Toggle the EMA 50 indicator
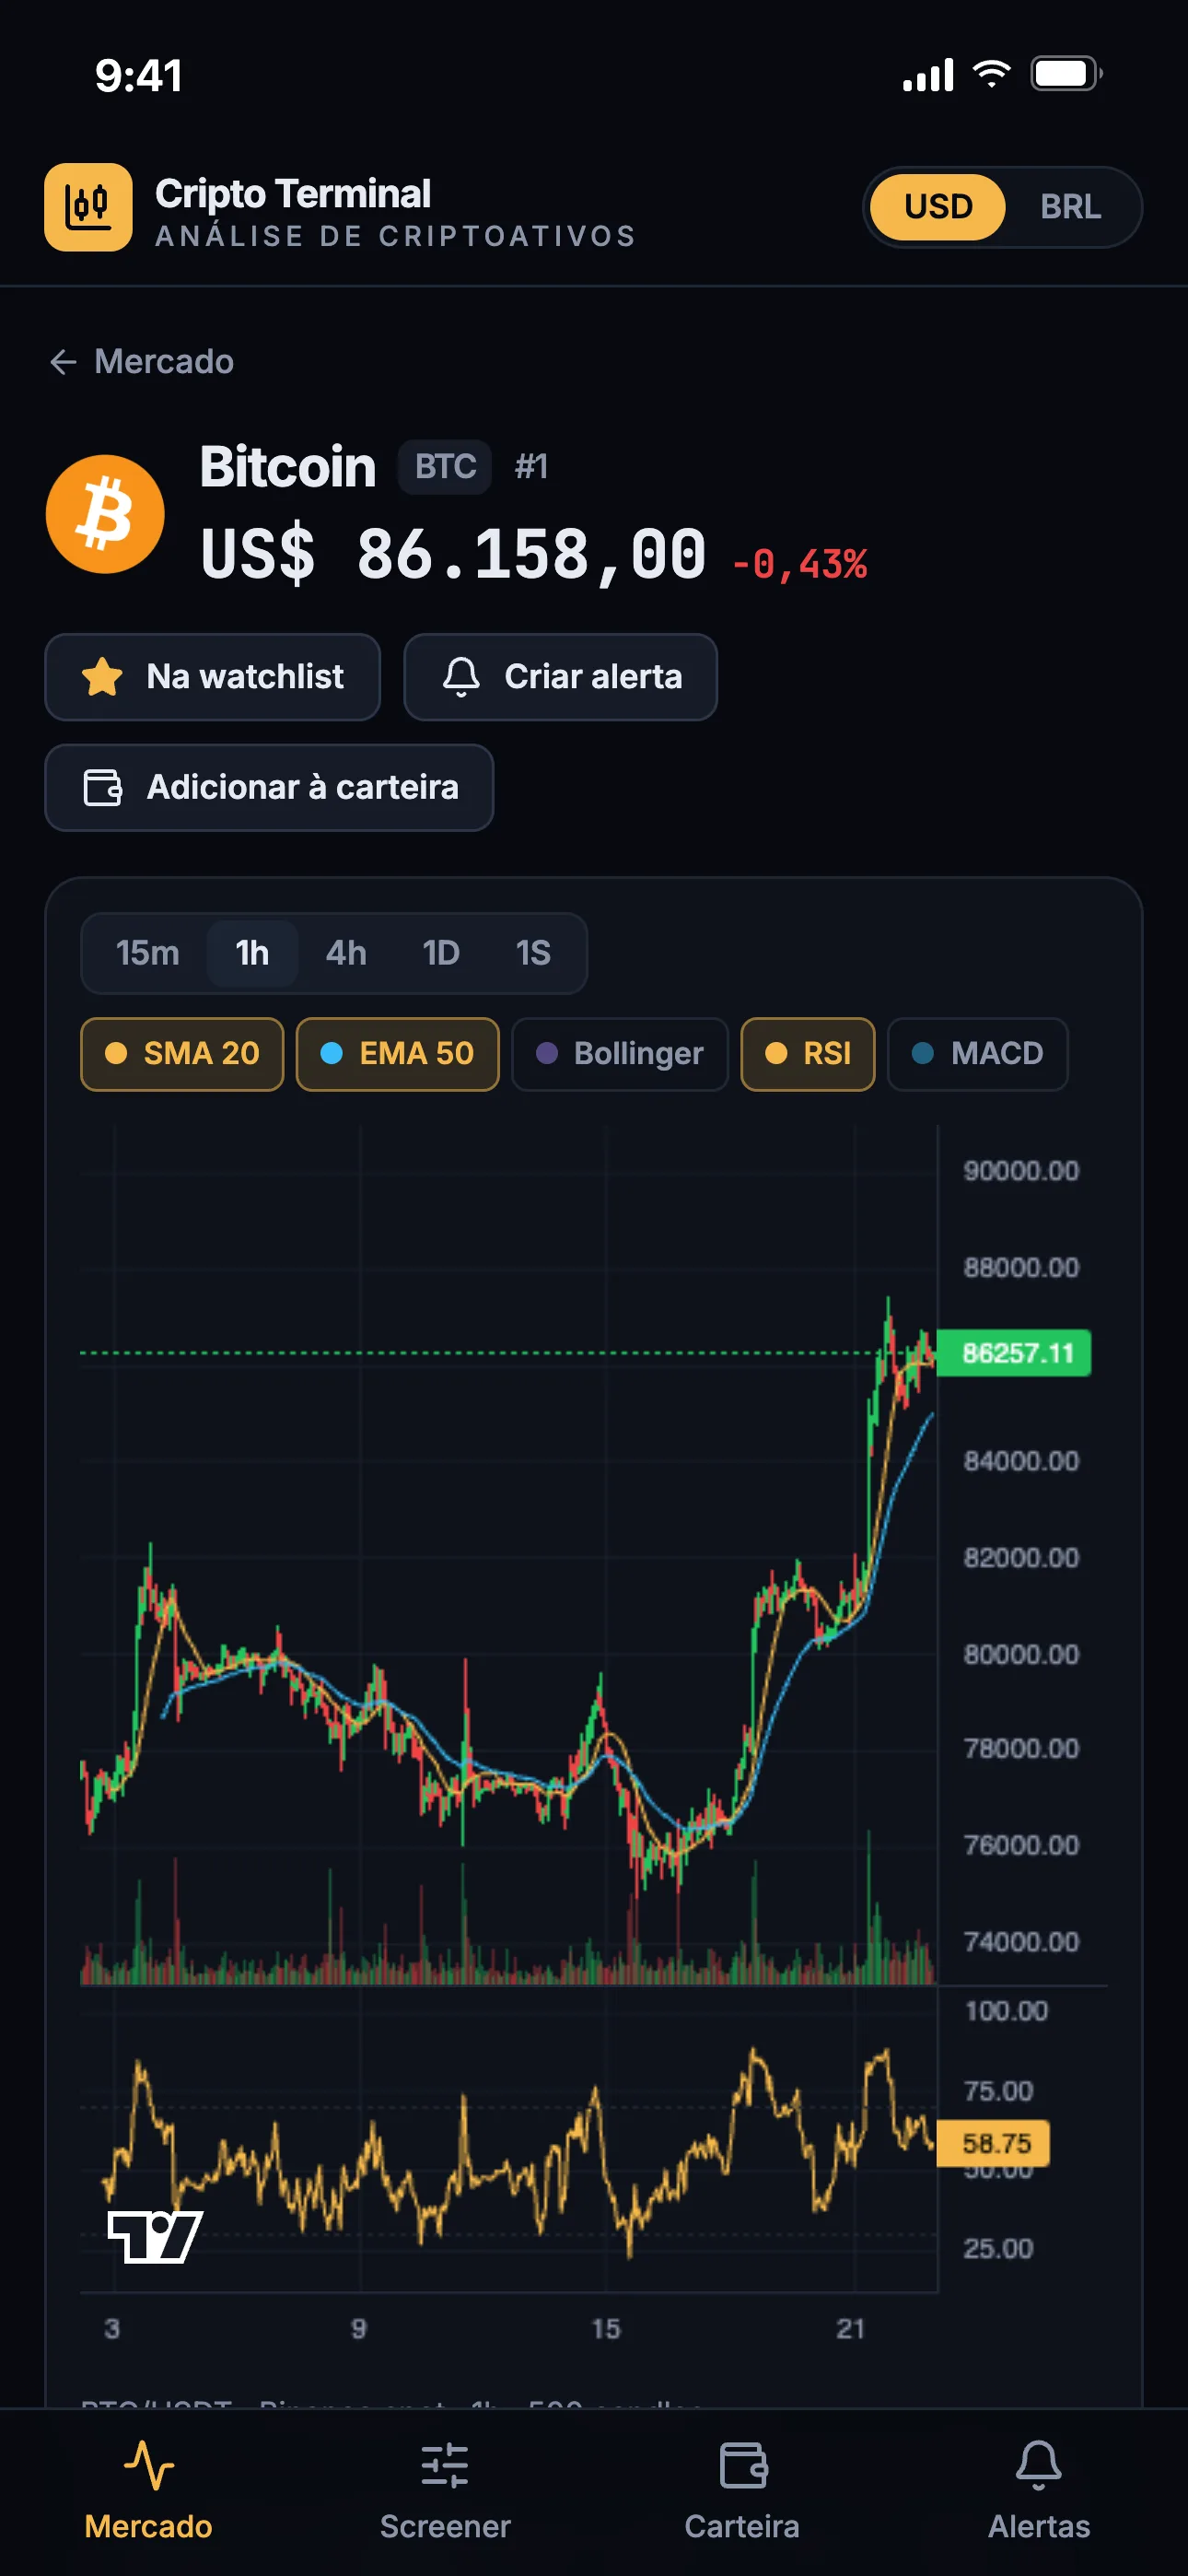The image size is (1188, 2576). click(397, 1054)
